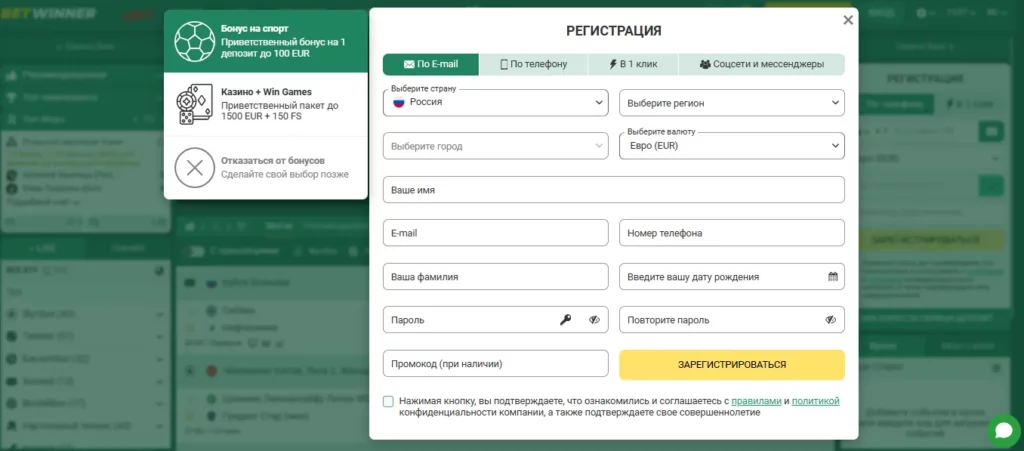Toggle visibility of the repeat password field
This screenshot has height=451, width=1024.
[830, 320]
